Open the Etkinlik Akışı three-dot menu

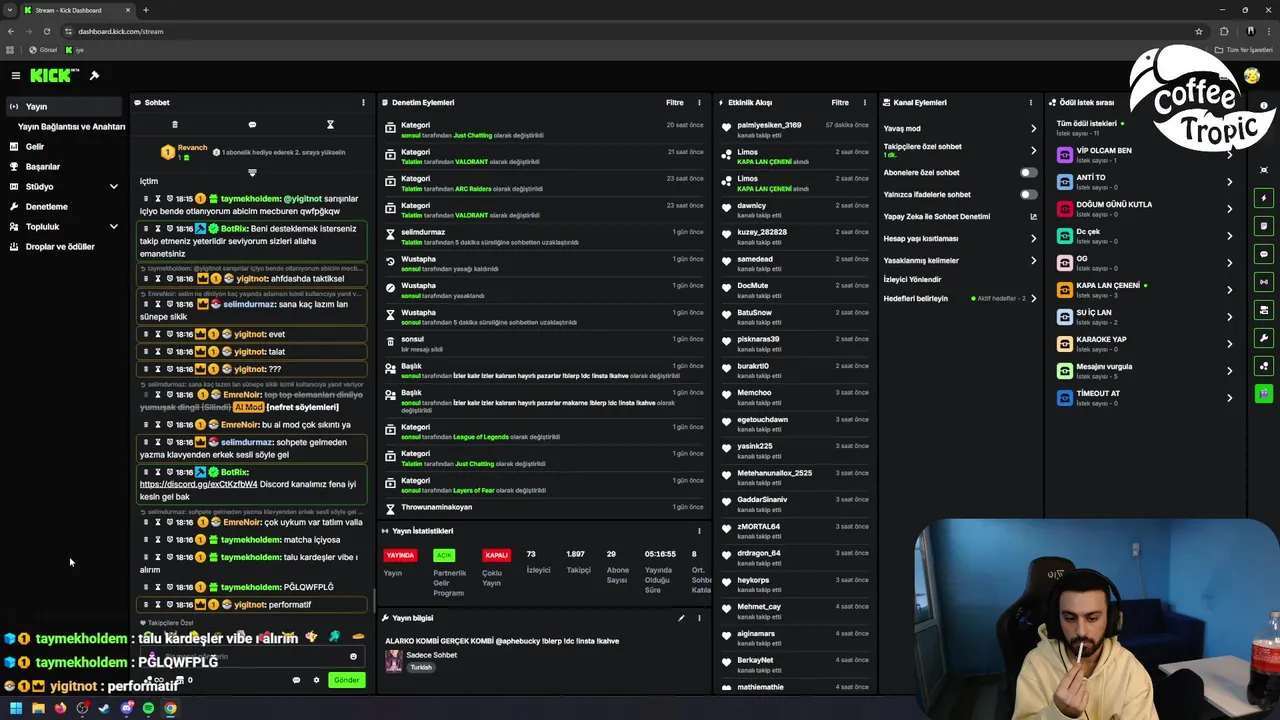[x=865, y=102]
